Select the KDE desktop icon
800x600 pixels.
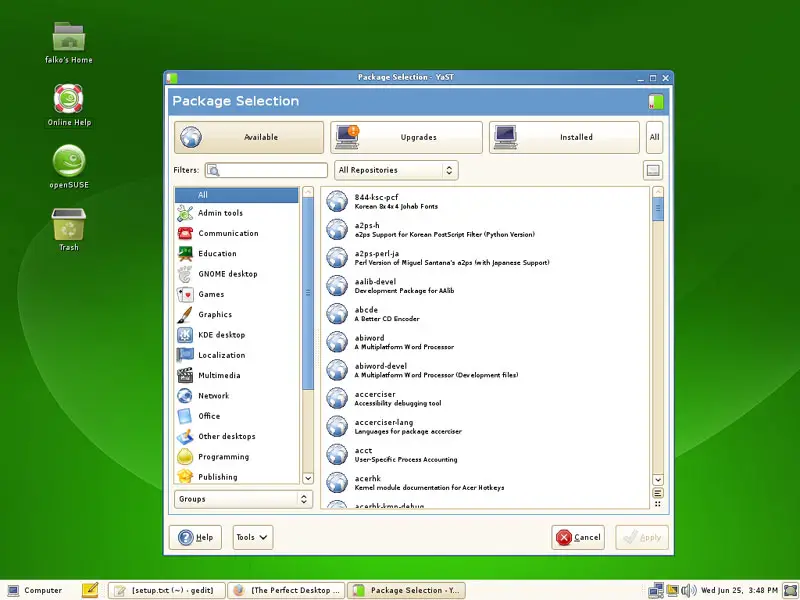coord(185,335)
